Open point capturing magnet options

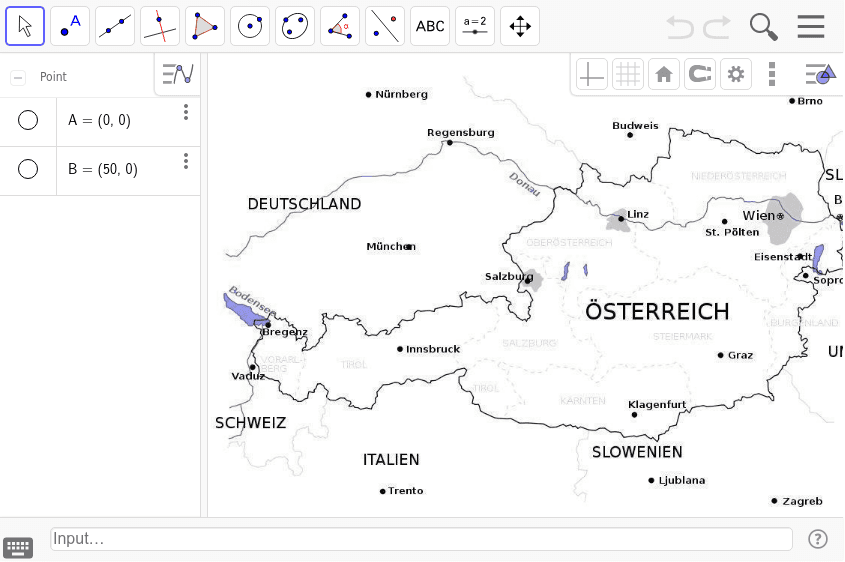pos(700,74)
